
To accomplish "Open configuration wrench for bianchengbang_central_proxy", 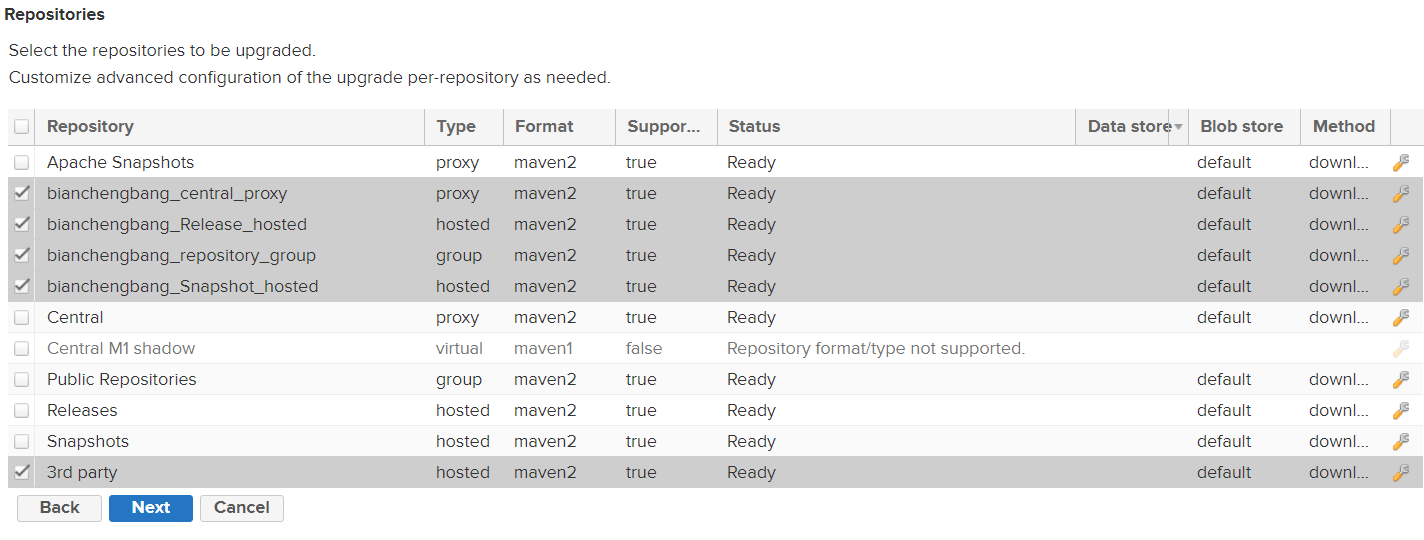I will coord(1401,193).
